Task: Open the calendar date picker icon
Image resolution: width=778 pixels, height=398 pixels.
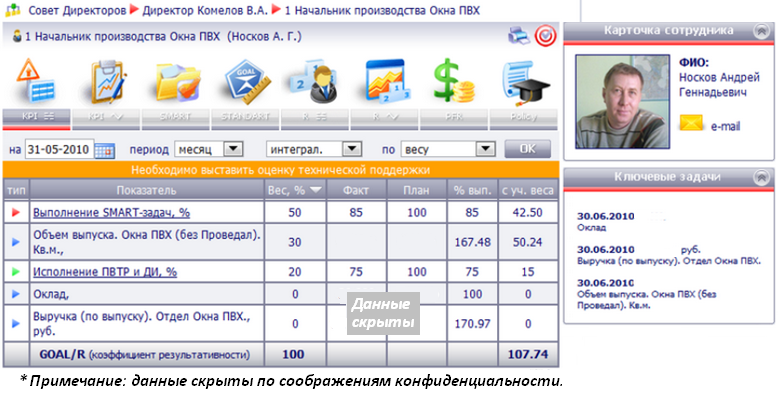Action: coord(105,150)
